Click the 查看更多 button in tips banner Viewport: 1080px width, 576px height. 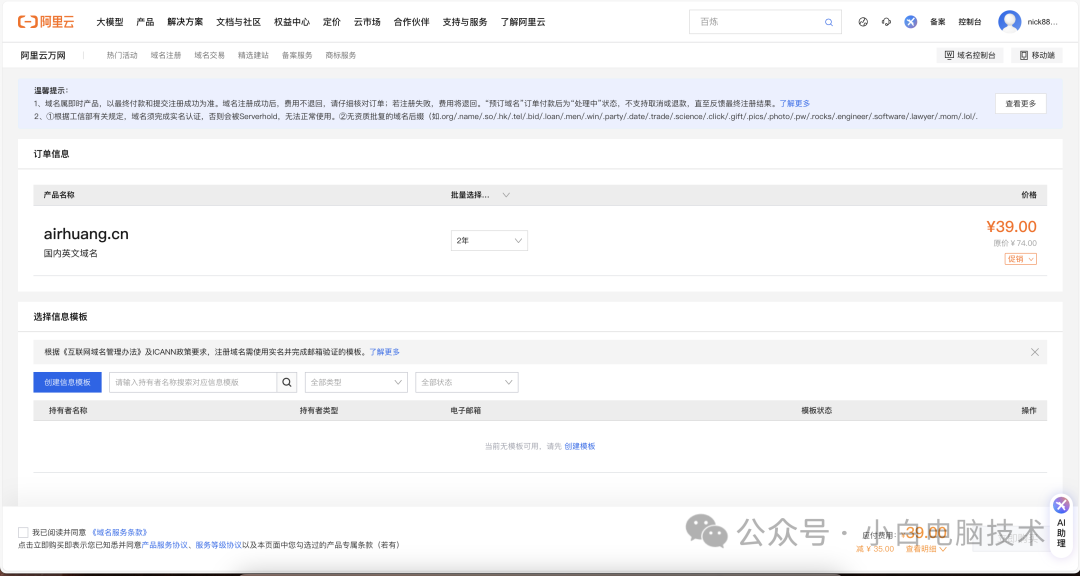1021,103
